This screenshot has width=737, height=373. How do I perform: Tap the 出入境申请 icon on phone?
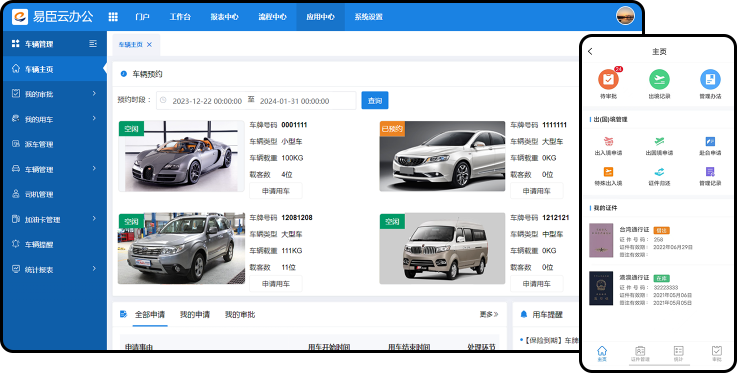pyautogui.click(x=608, y=141)
